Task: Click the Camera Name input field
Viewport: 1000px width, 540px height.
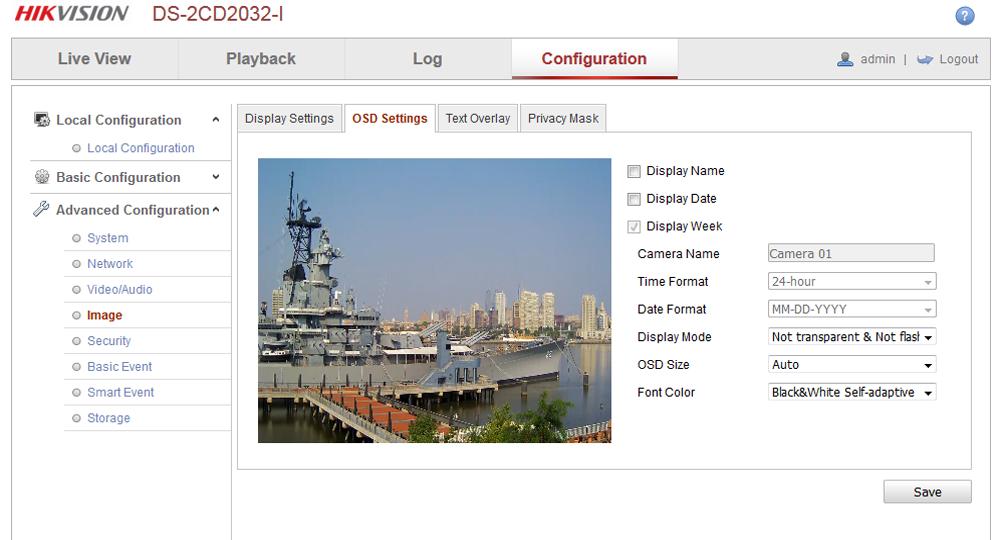Action: (x=851, y=253)
